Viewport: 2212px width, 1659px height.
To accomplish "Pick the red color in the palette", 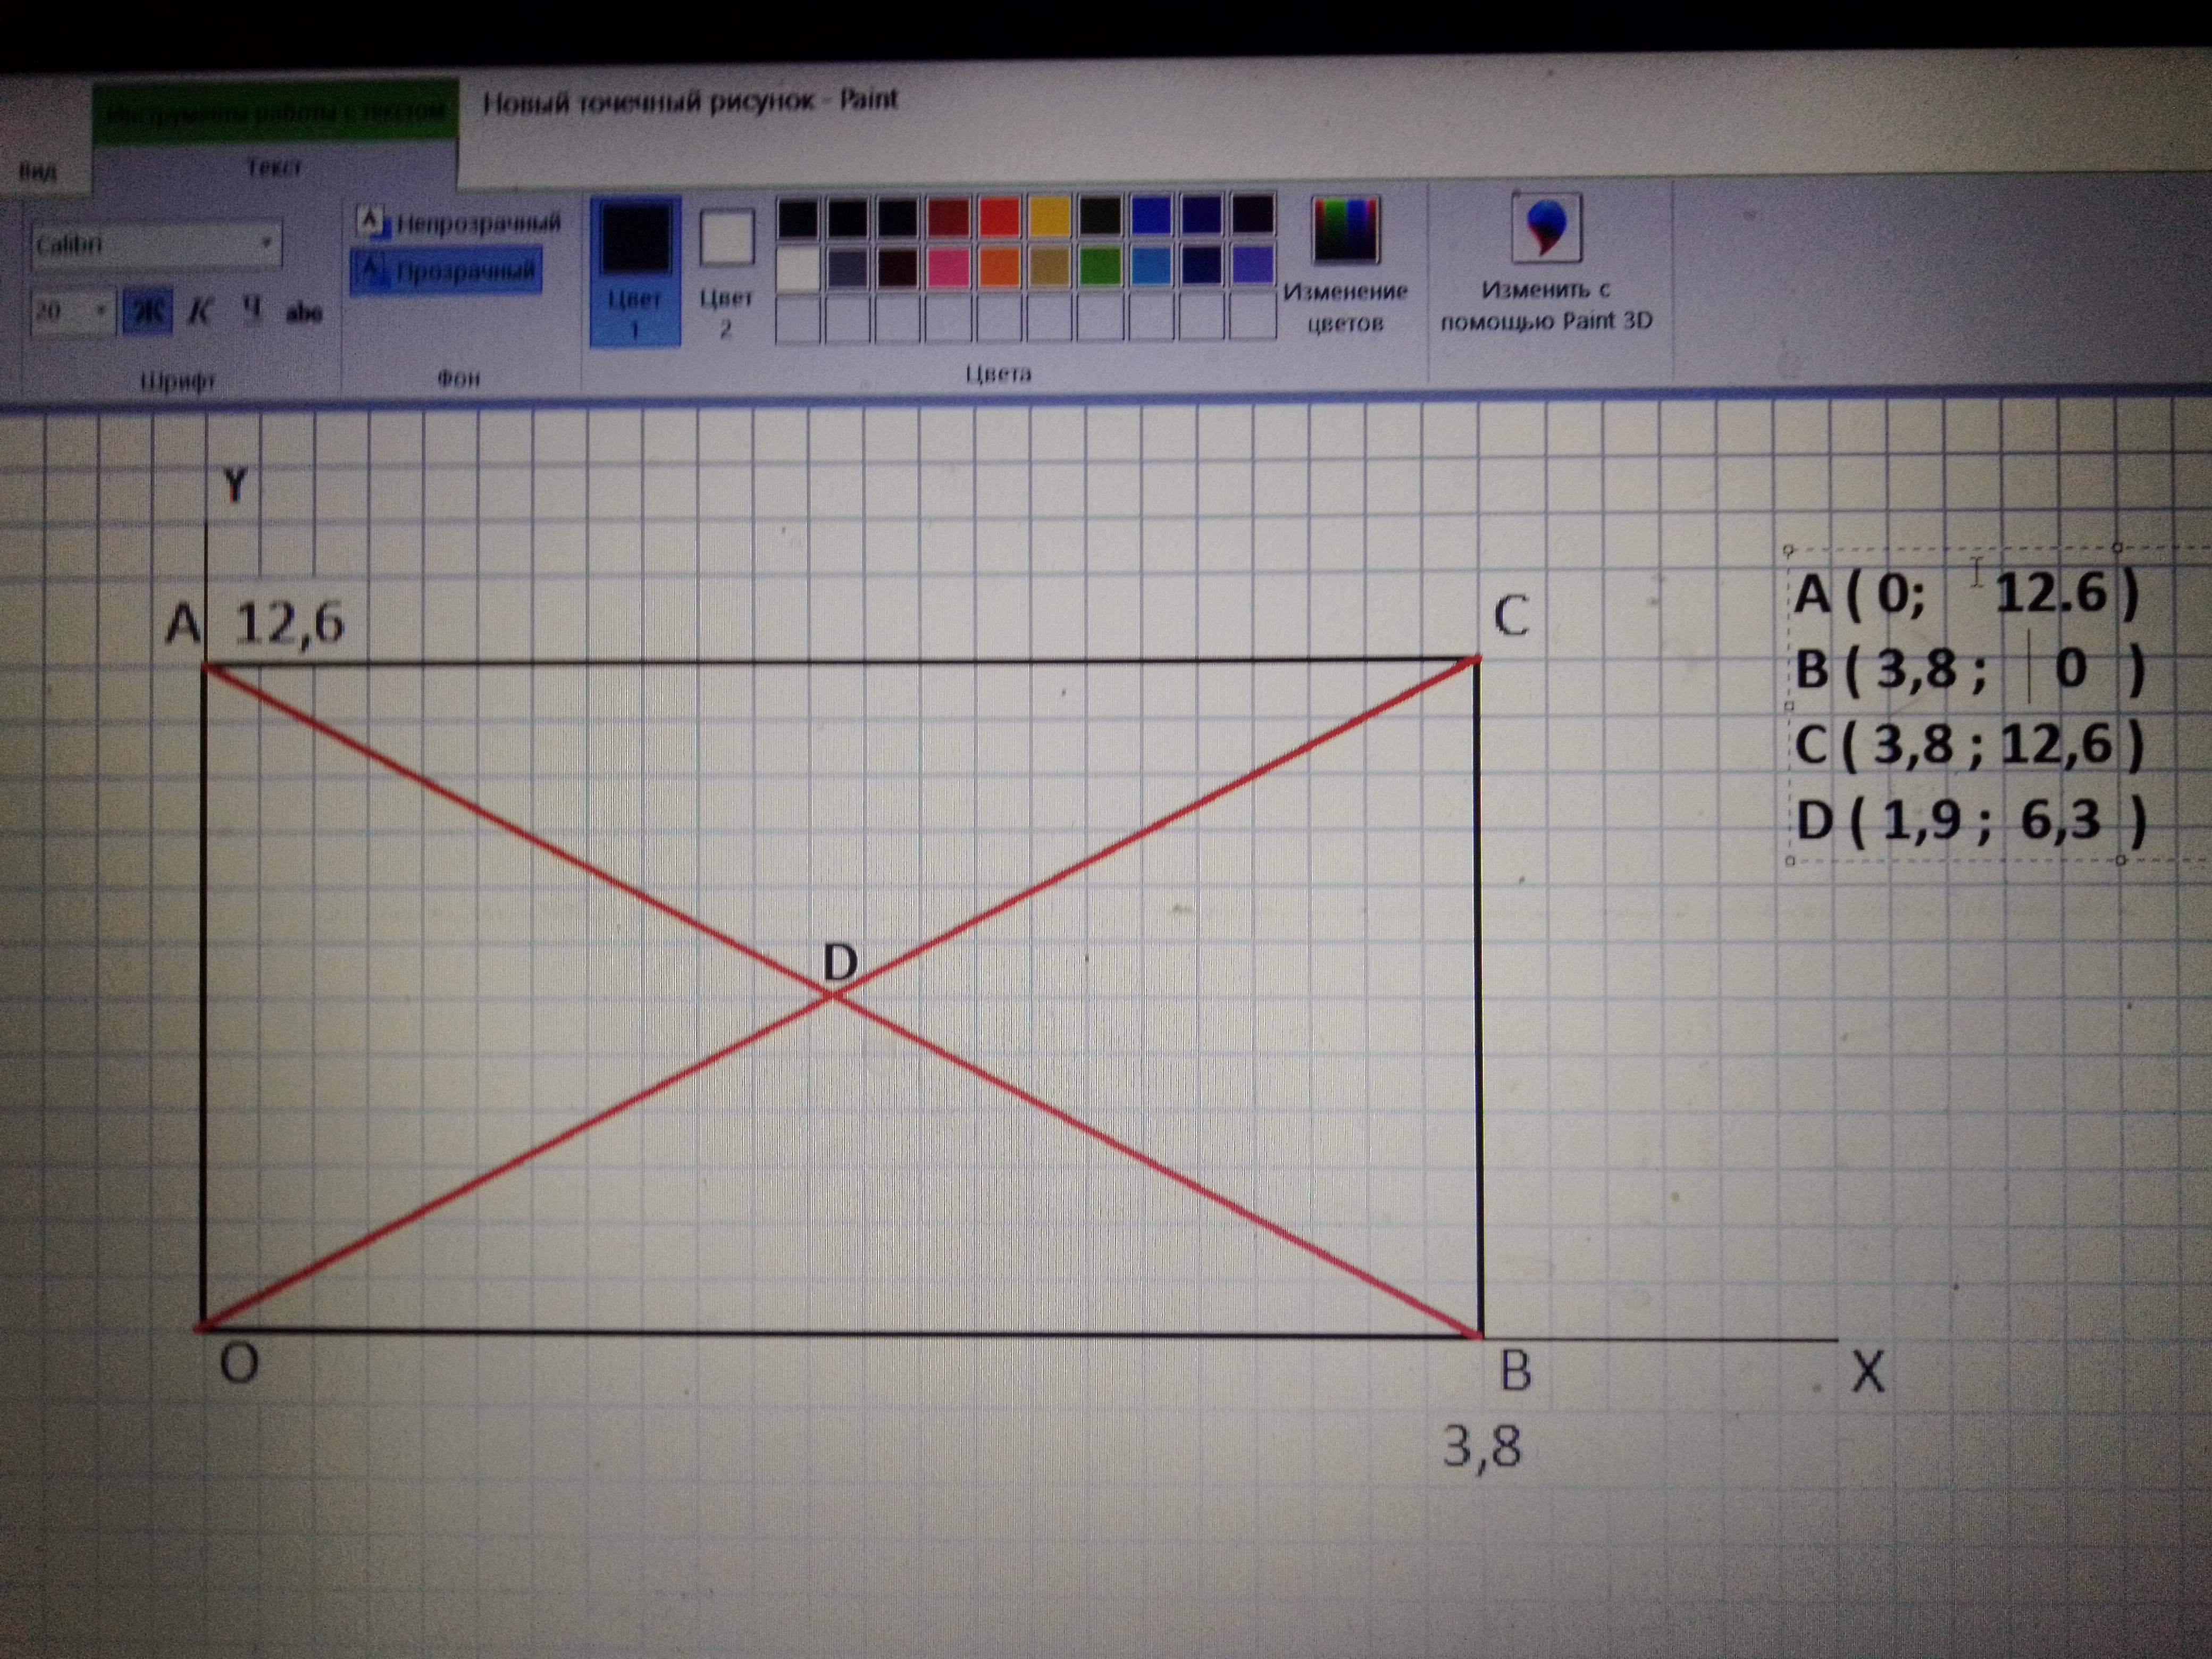I will pyautogui.click(x=999, y=216).
